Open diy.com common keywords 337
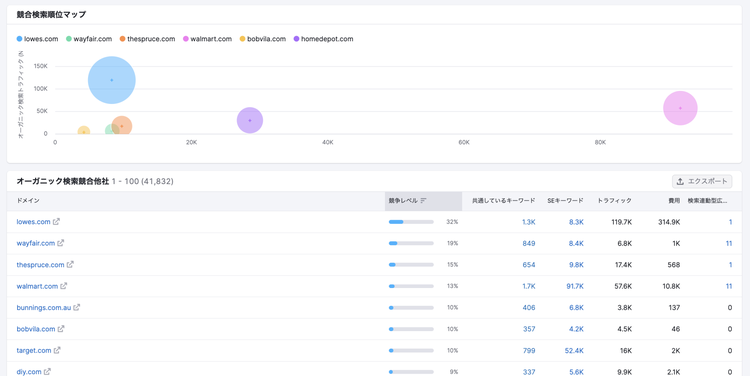Screen dimensions: 750x376 529,372
